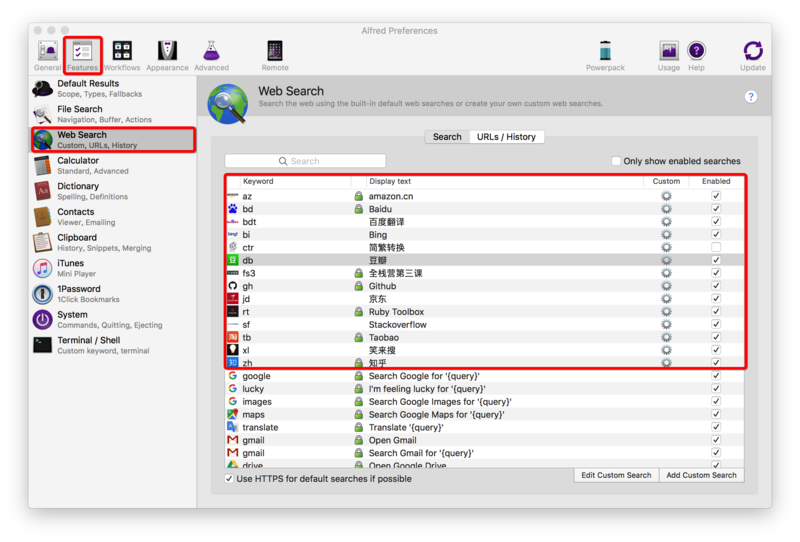Click custom gear for 京东 jd row

[x=666, y=299]
